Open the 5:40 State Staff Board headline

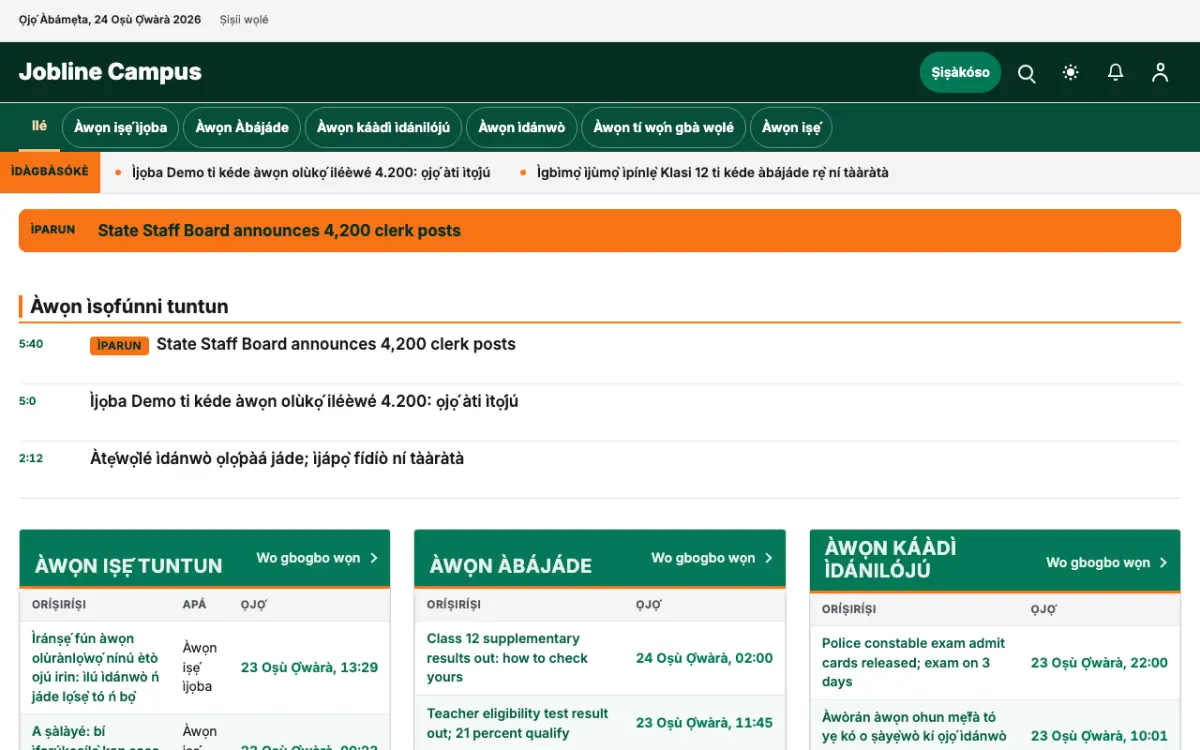click(336, 344)
